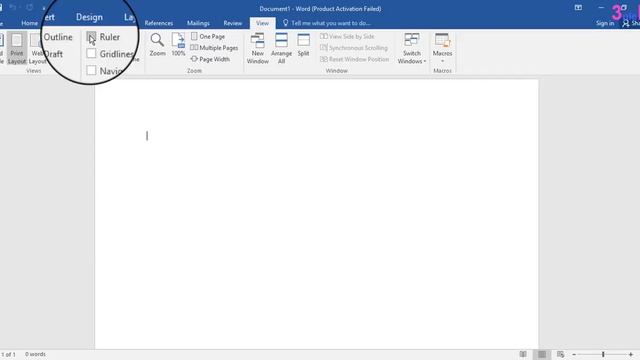Click Read Mode in status bar
640x360 pixels.
tap(523, 354)
